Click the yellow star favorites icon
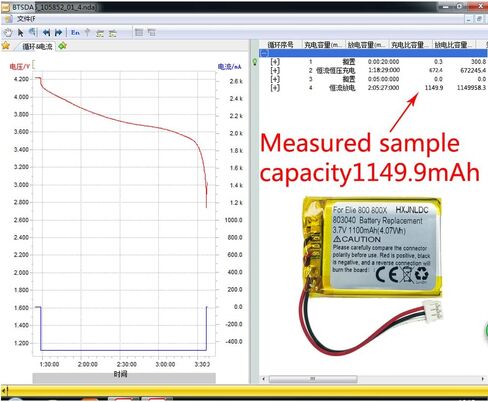The width and height of the screenshot is (488, 402). tap(6, 45)
